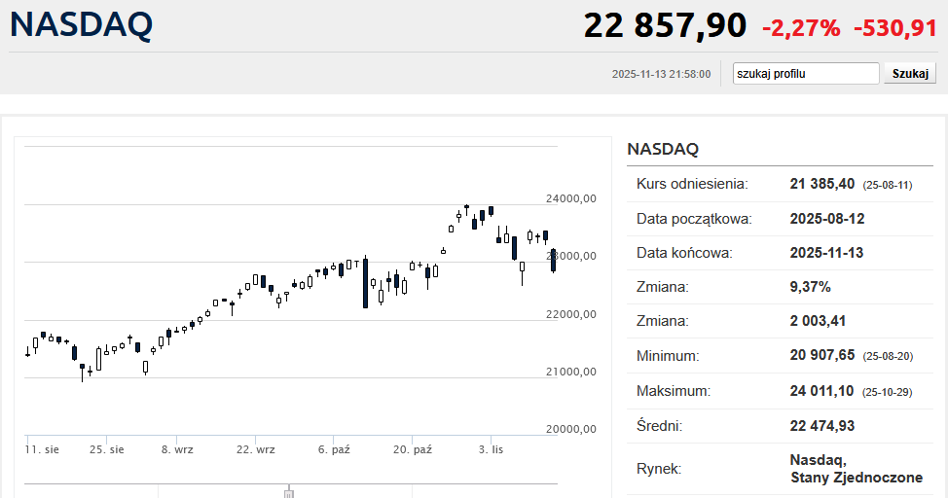Click the Minimum value 20 907,65
948x498 pixels.
tap(822, 355)
